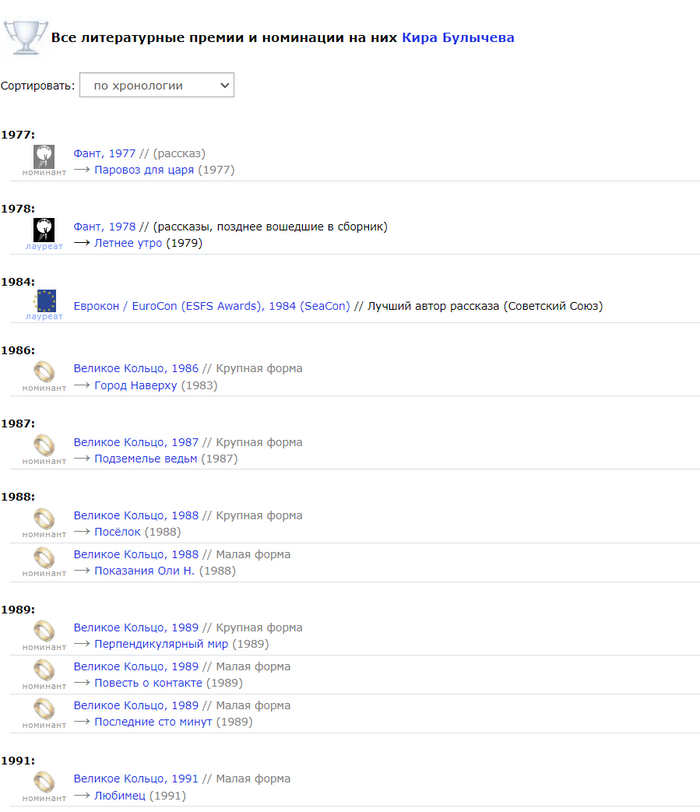Click the ring icon beside Любимец nomination
The height and width of the screenshot is (812, 700).
[x=44, y=782]
